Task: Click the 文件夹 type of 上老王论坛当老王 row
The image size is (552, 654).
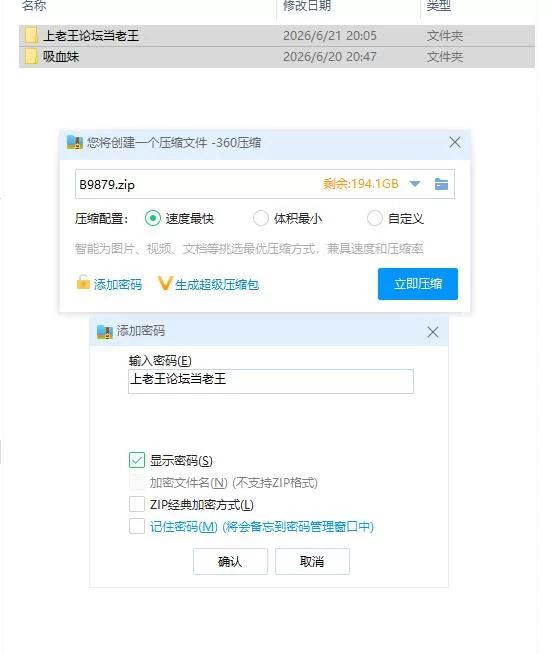Action: [x=445, y=36]
